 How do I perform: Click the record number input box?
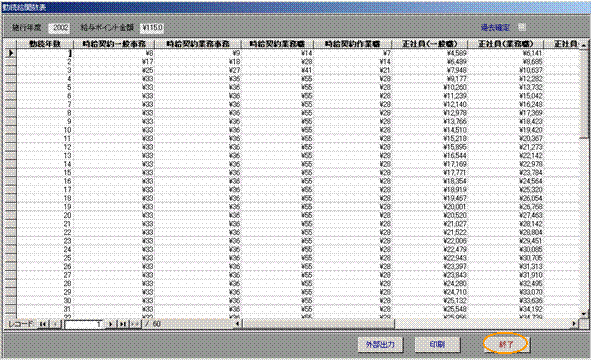83,324
